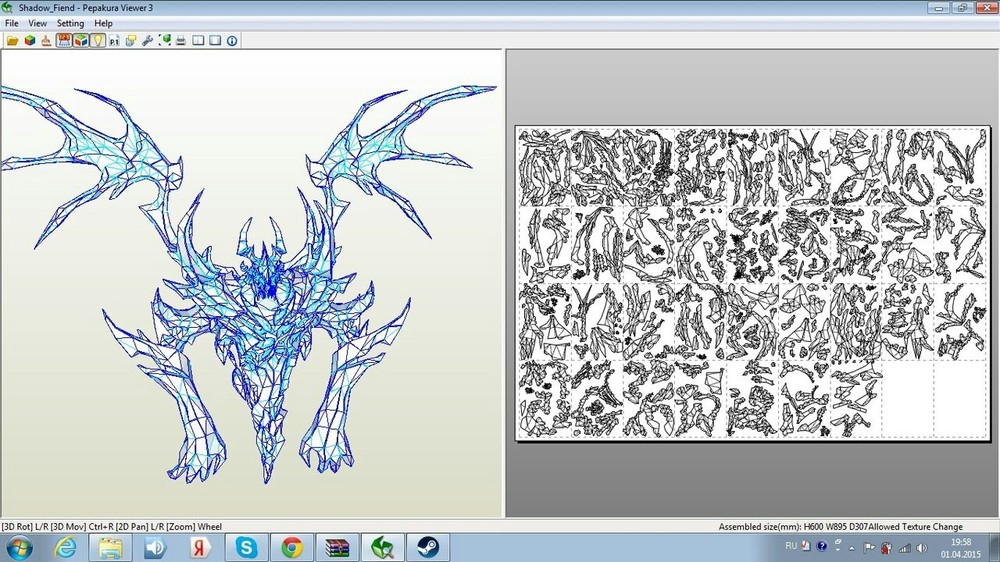This screenshot has width=1000, height=562.
Task: Open the Windows Start menu
Action: 19,547
